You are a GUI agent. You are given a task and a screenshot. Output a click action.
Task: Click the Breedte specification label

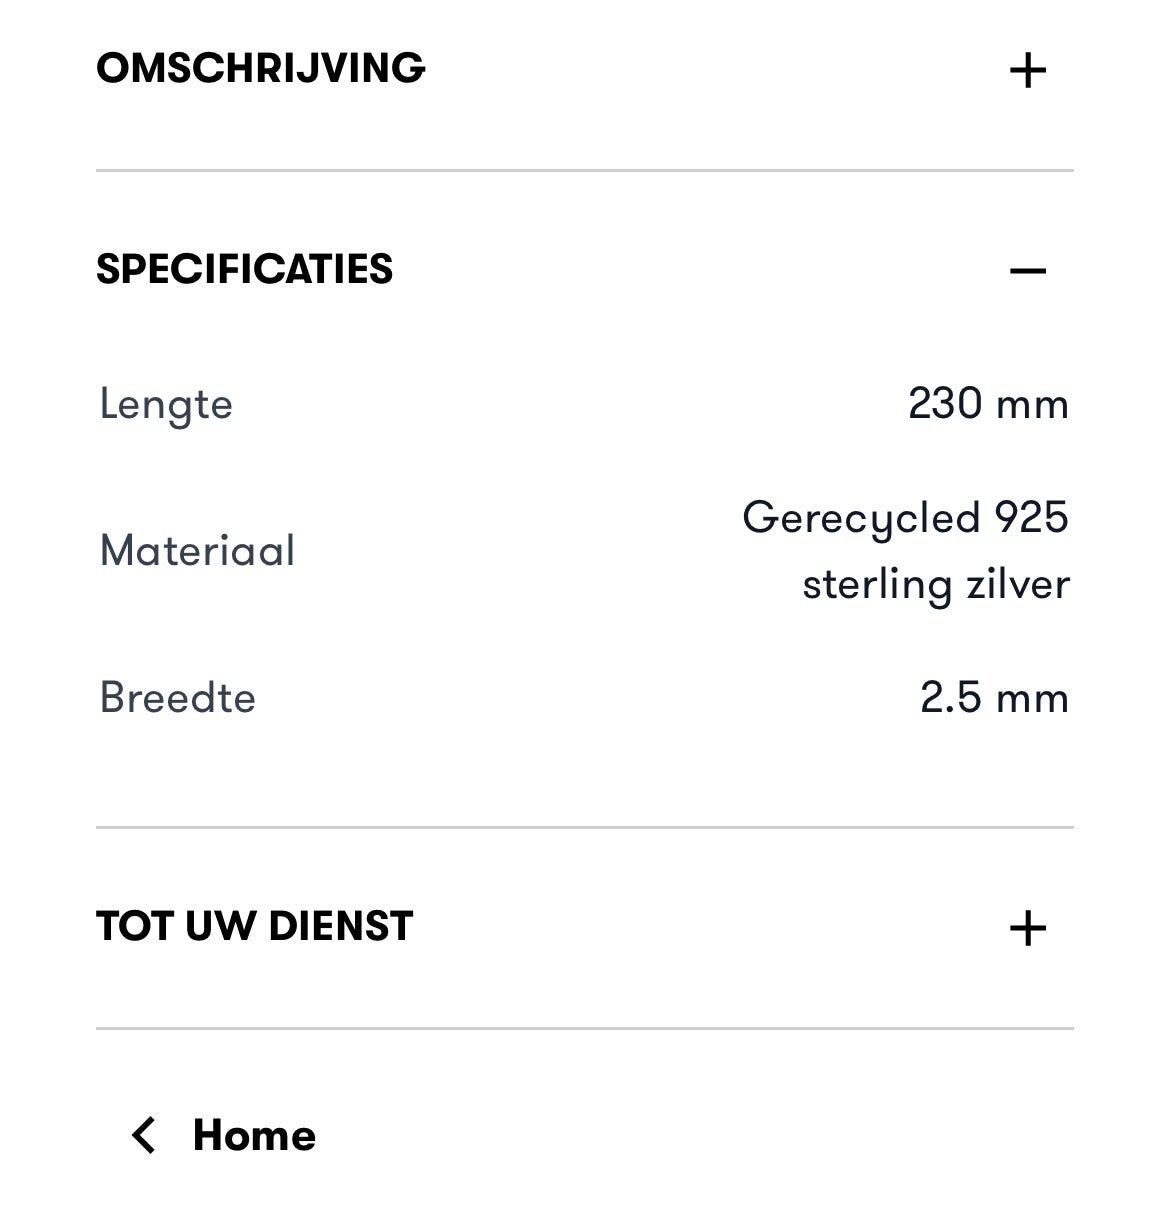tap(177, 698)
